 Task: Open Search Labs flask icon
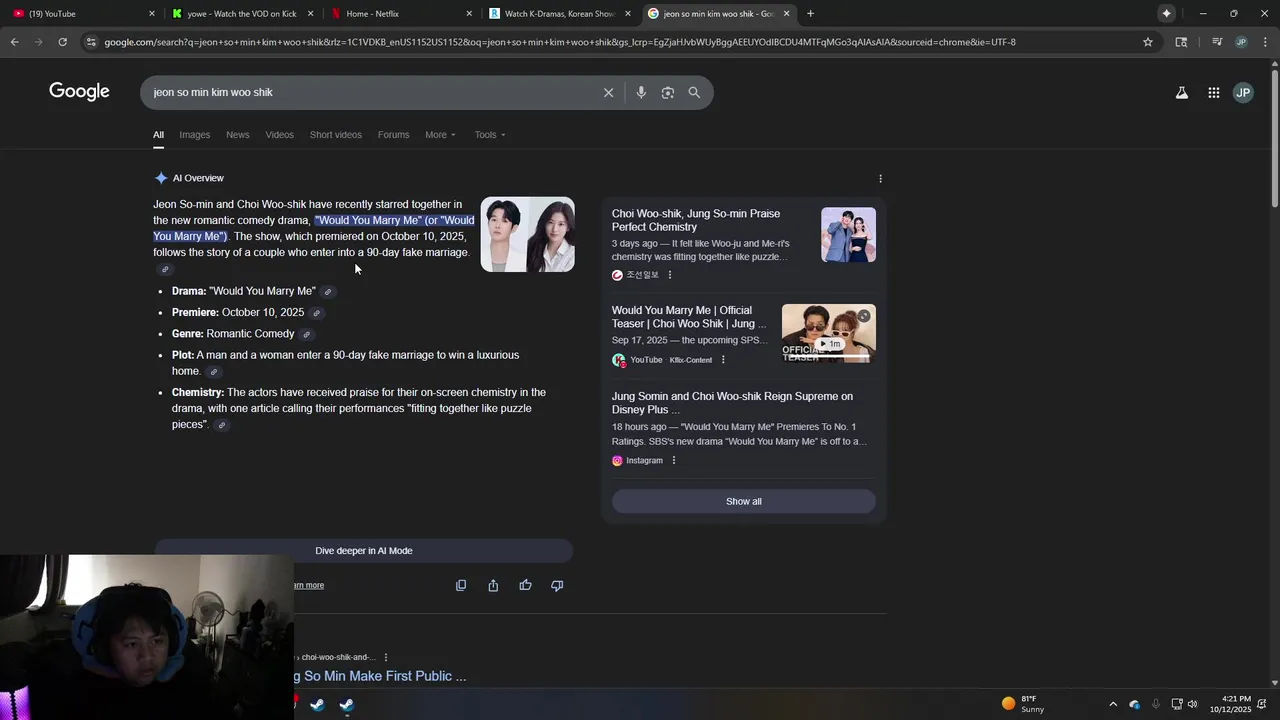(1181, 92)
